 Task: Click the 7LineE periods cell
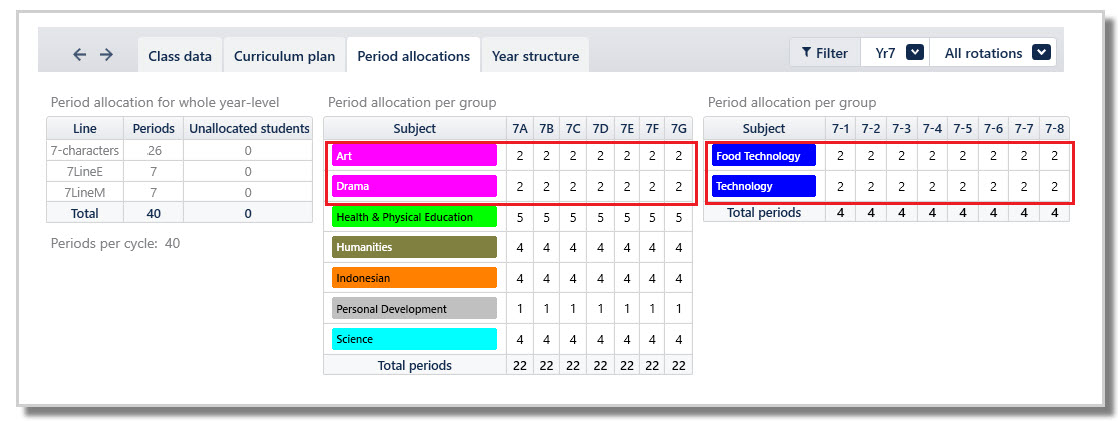coord(153,171)
